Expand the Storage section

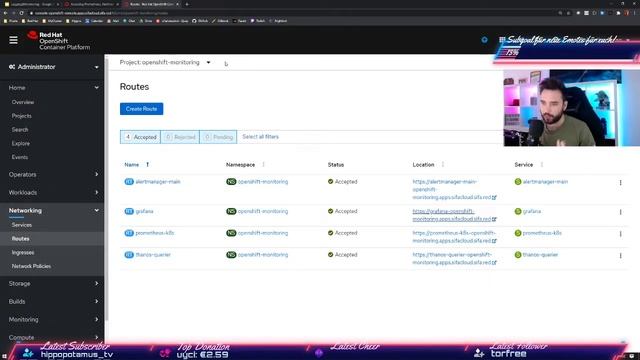tap(52, 283)
